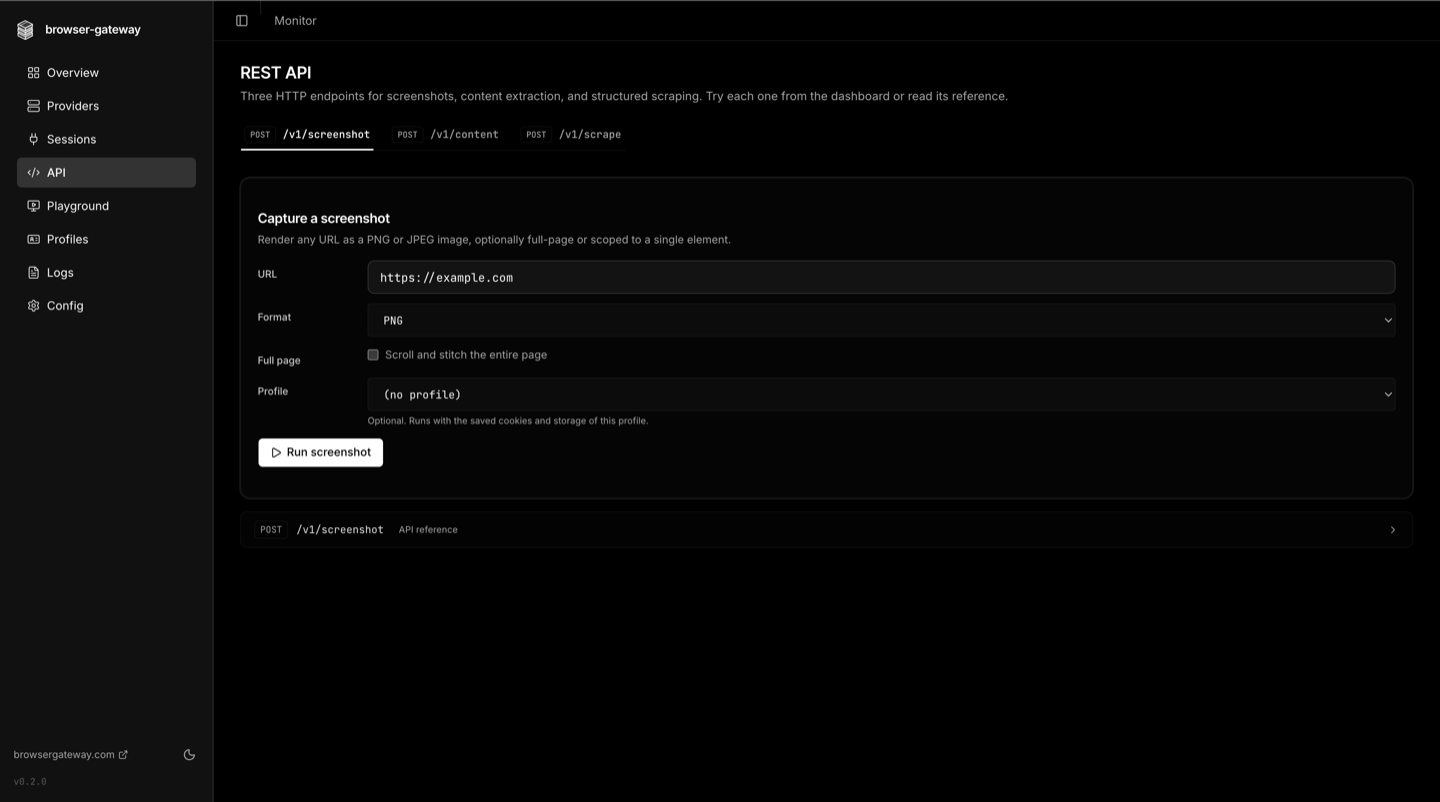
Task: Click the browser-gateway logo icon
Action: tap(25, 30)
